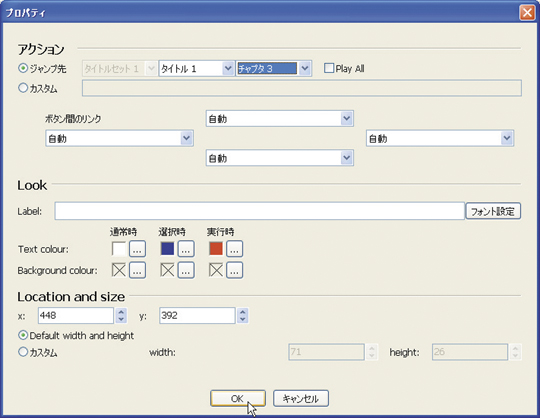
Task: Open the right-side 自動 link dropdown
Action: click(507, 138)
